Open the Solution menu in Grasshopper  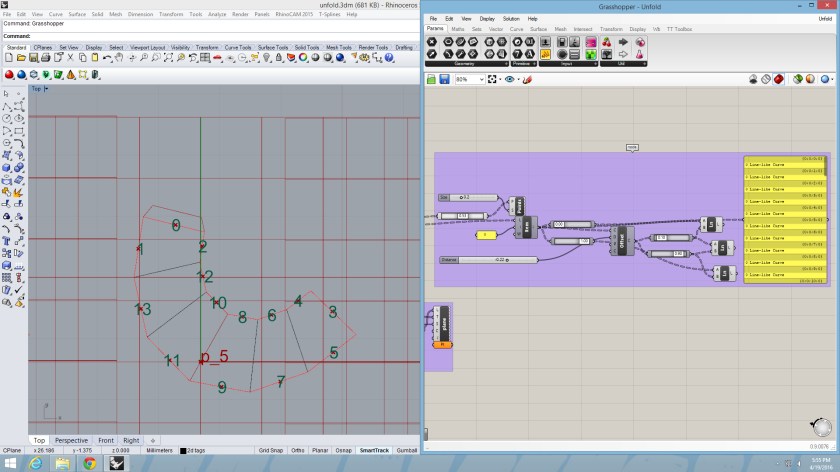511,19
